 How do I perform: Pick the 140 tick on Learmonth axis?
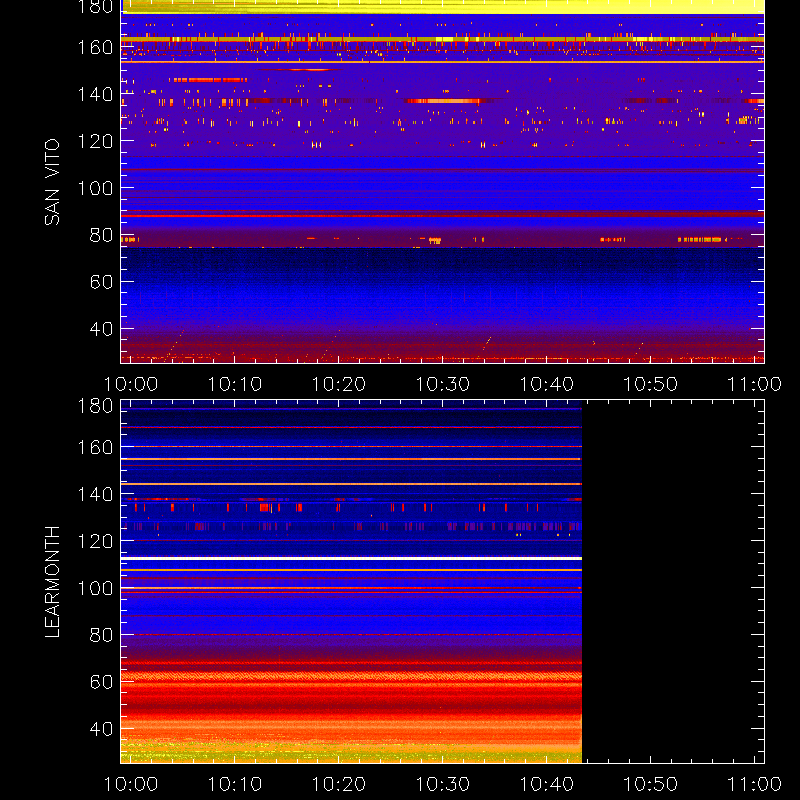click(95, 494)
